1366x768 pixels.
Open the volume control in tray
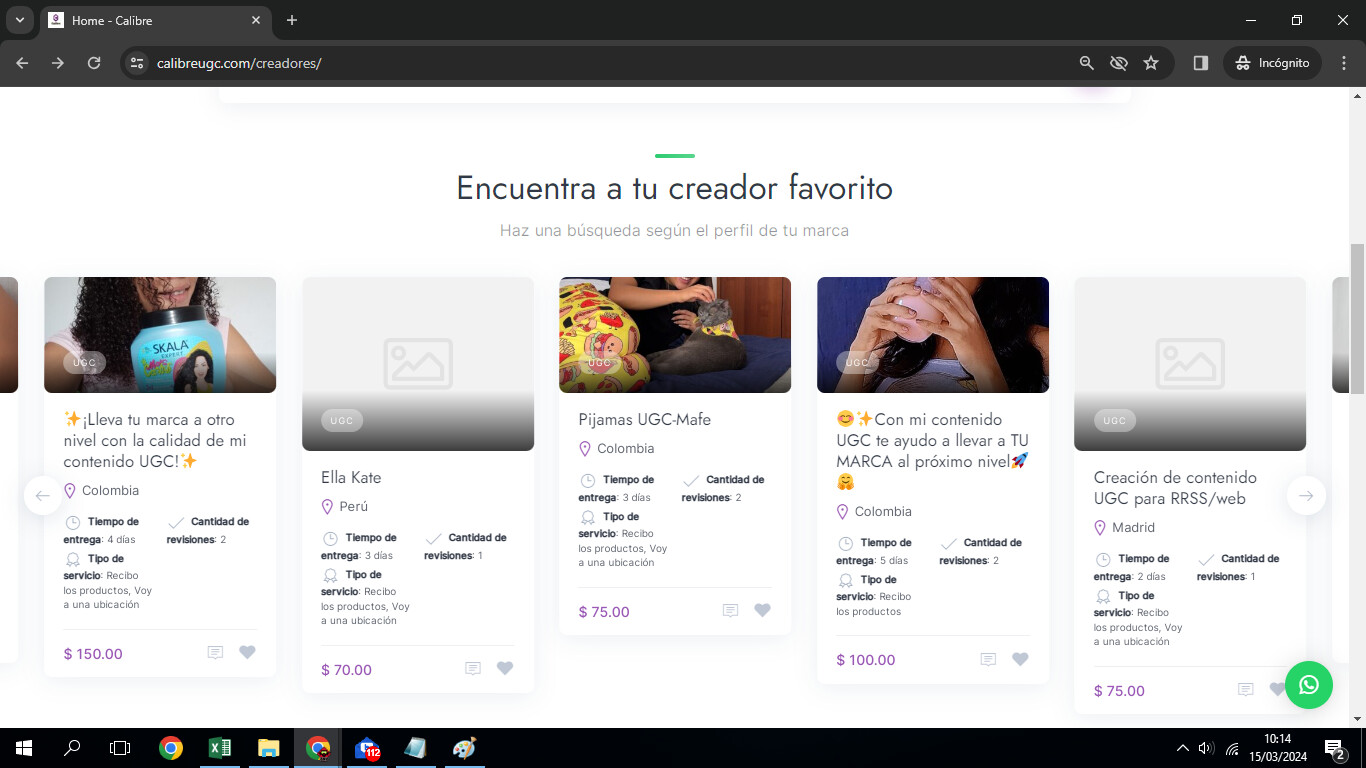tap(1206, 747)
